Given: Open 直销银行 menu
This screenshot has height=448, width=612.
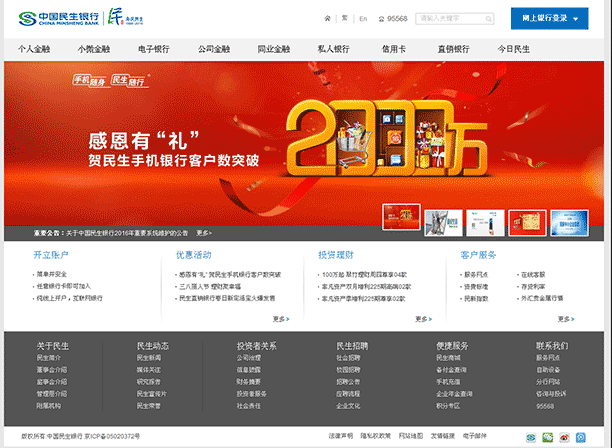Looking at the screenshot, I should [454, 49].
